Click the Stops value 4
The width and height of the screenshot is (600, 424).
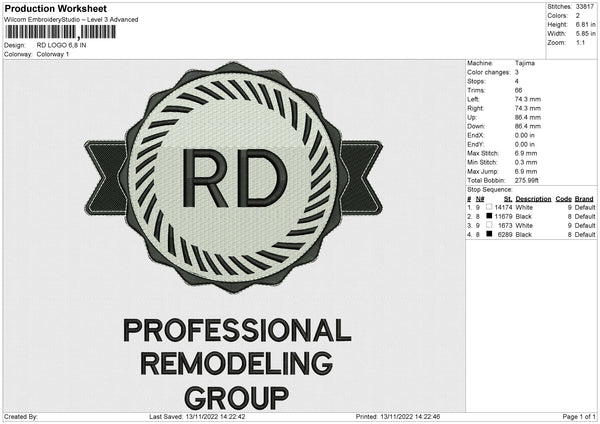[517, 82]
